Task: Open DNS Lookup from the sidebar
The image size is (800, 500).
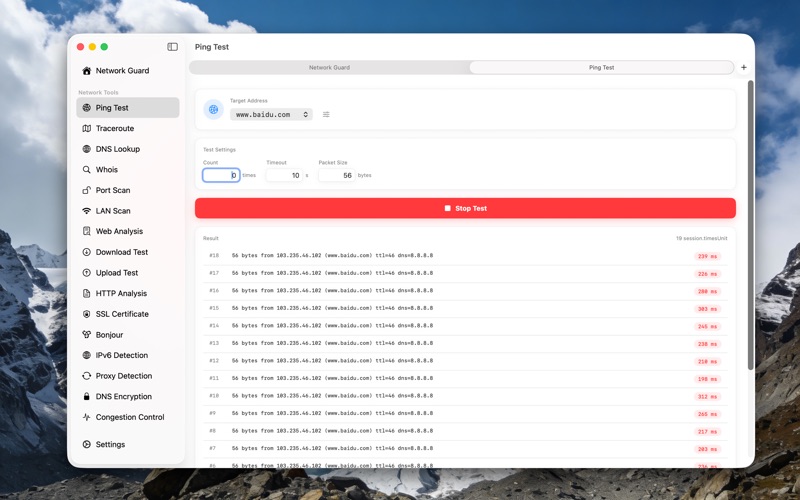Action: [128, 149]
